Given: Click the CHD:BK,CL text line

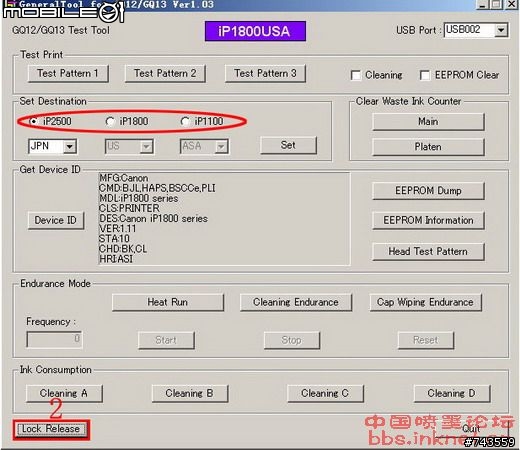Looking at the screenshot, I should pos(123,249).
